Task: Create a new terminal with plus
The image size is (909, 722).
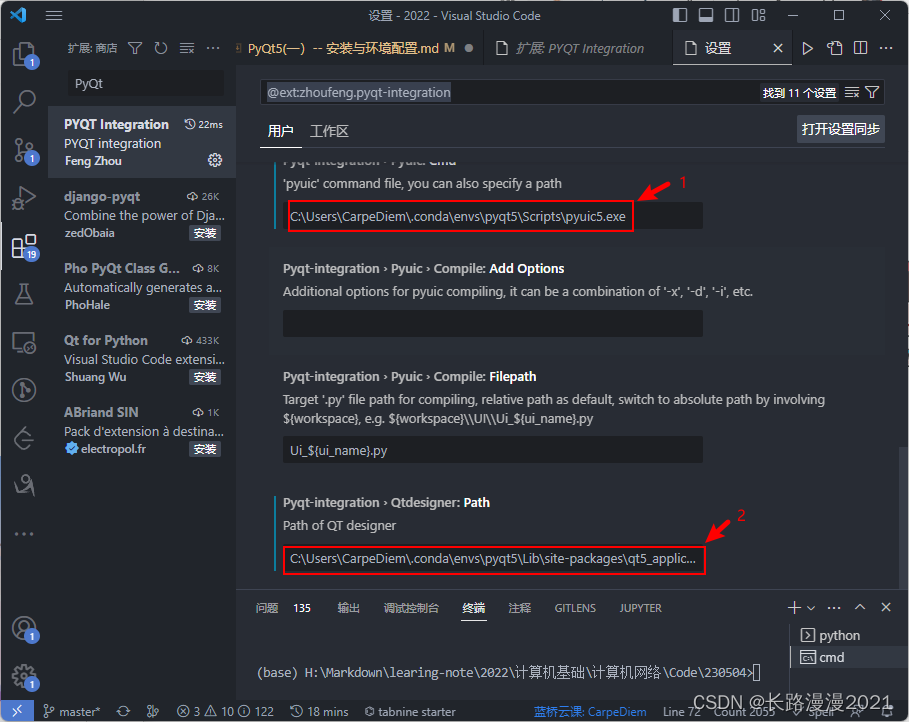Action: coord(794,607)
